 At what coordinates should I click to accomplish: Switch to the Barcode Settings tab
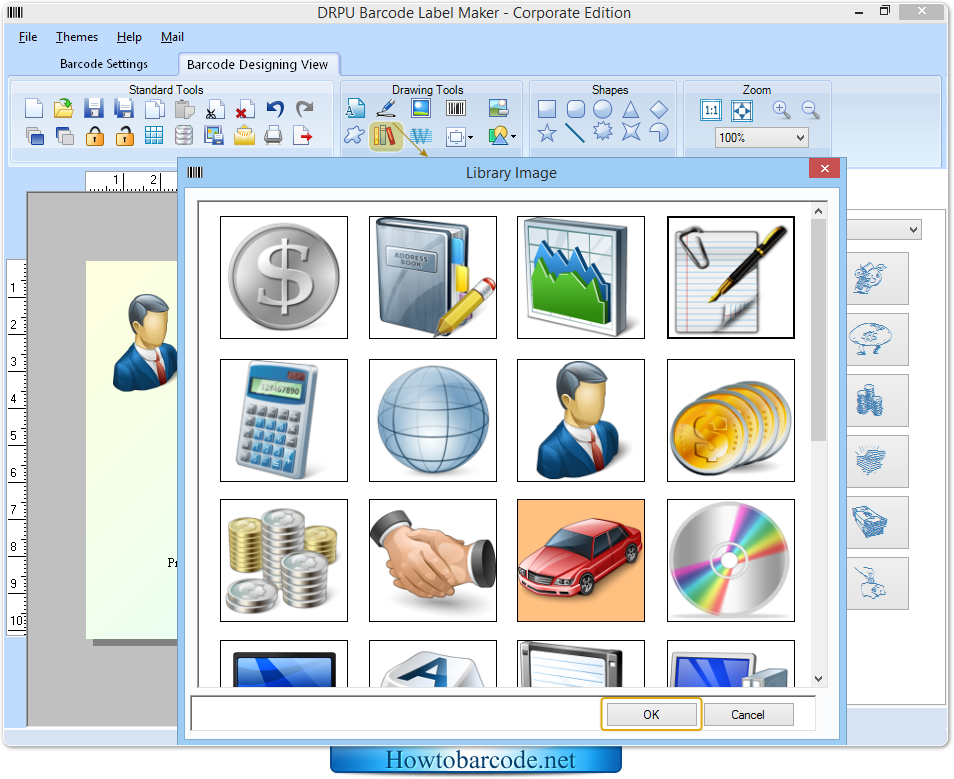(x=104, y=64)
